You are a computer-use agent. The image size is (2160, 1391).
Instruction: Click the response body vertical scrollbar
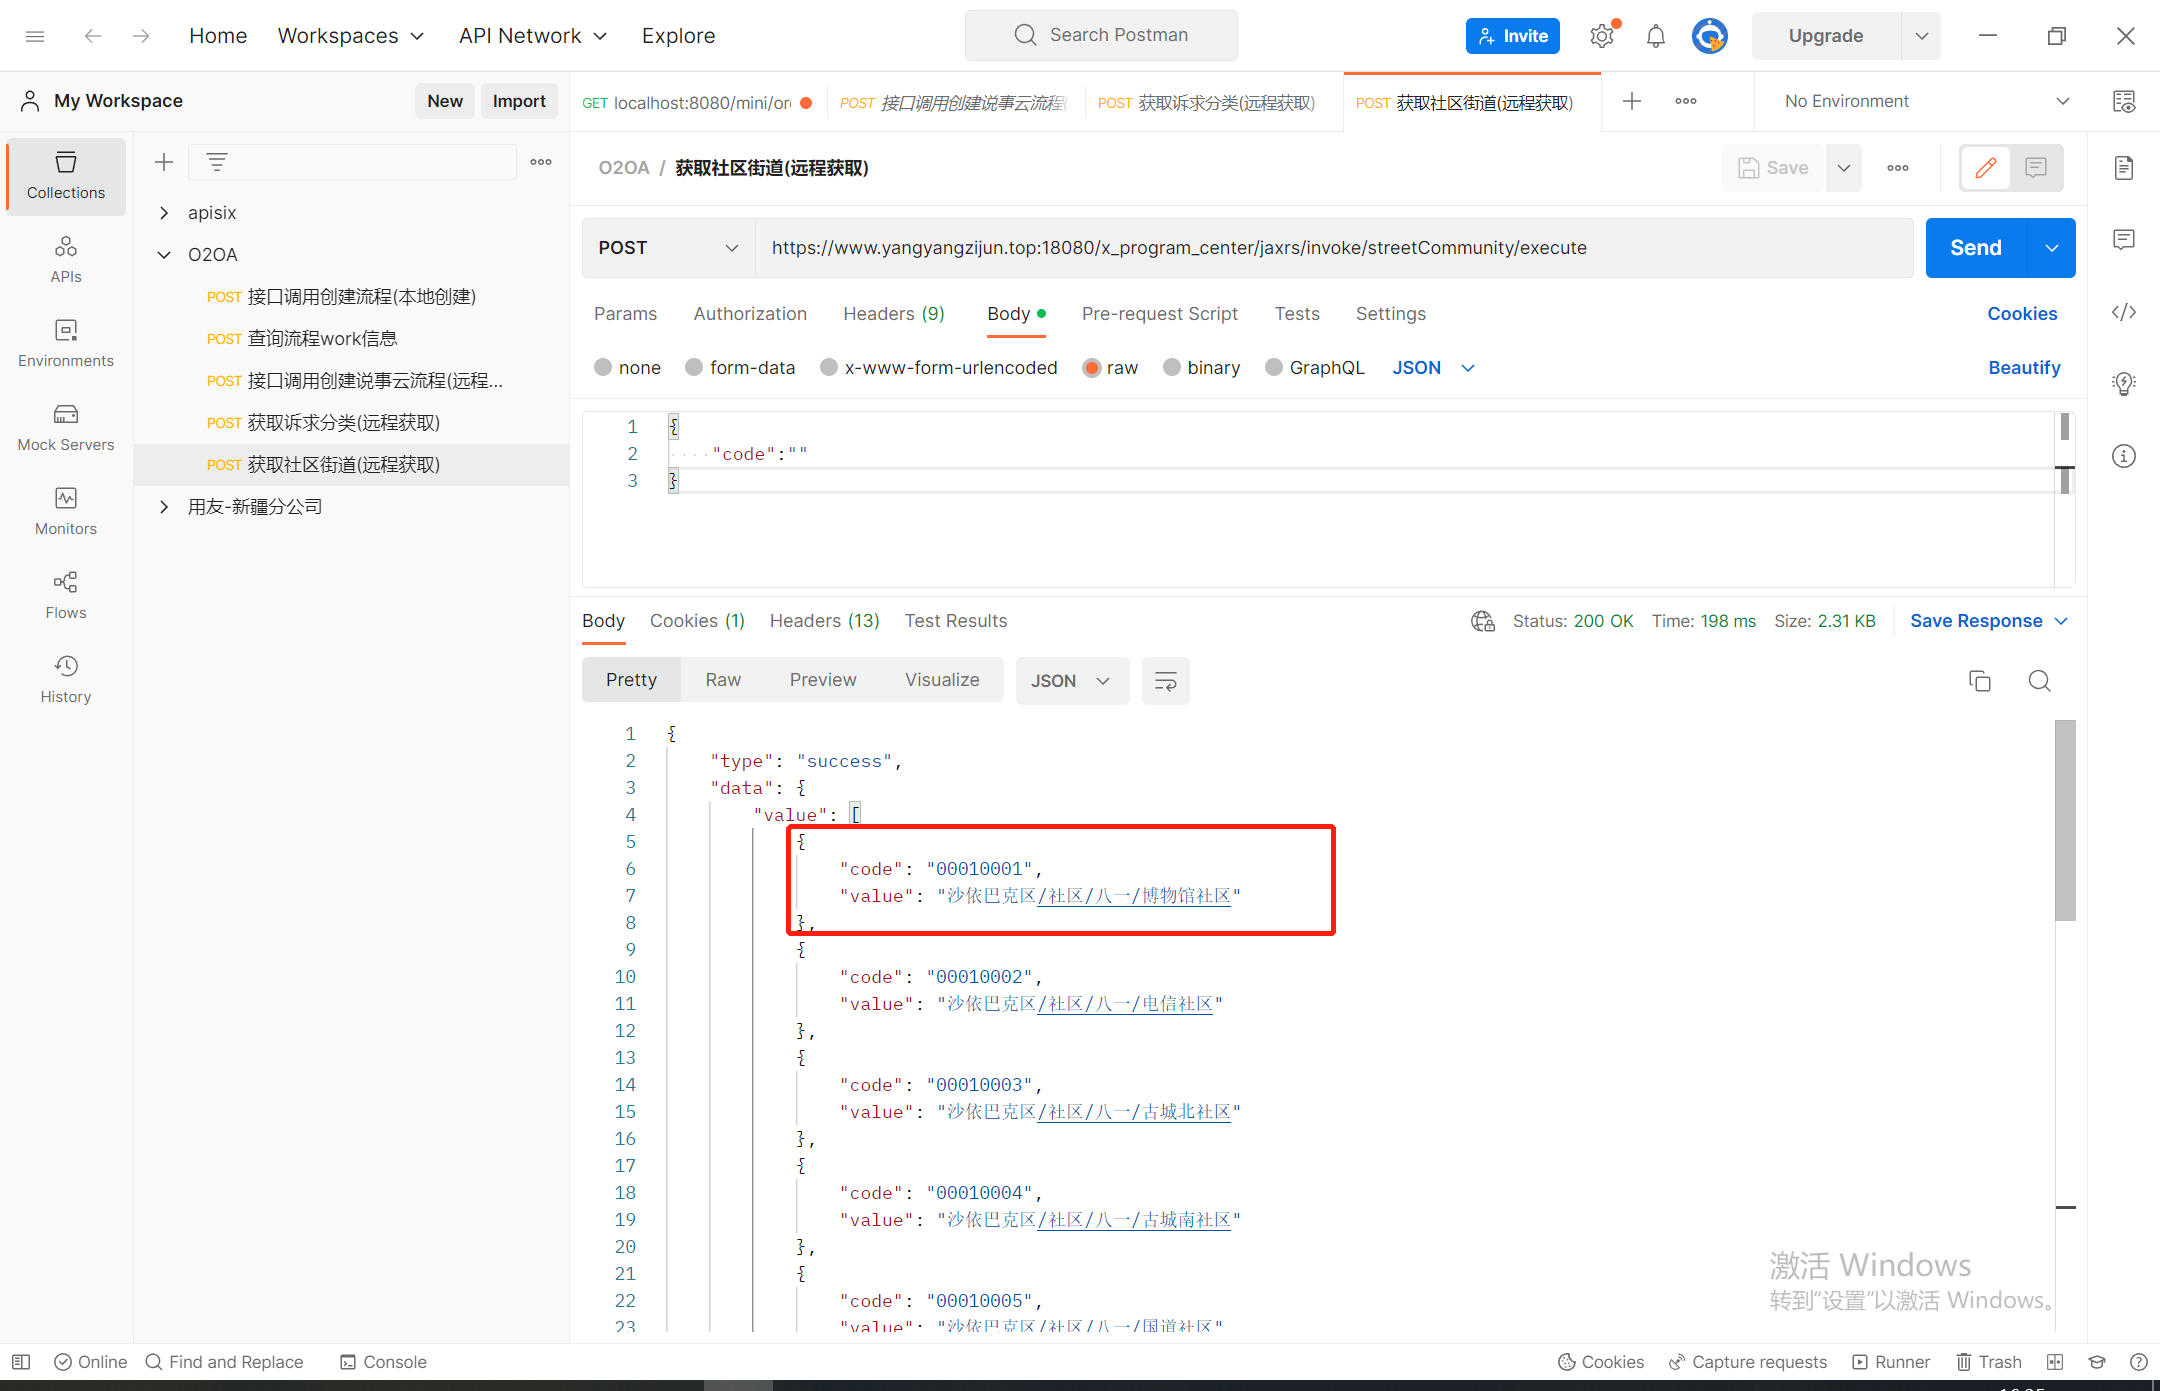pos(2064,820)
